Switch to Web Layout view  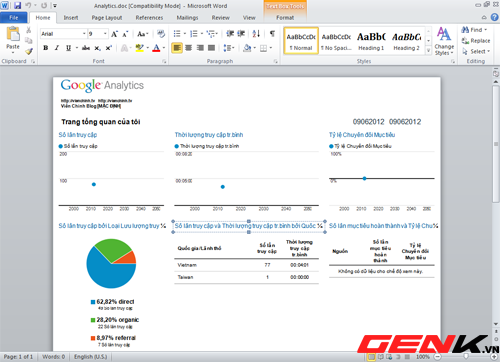click(389, 357)
